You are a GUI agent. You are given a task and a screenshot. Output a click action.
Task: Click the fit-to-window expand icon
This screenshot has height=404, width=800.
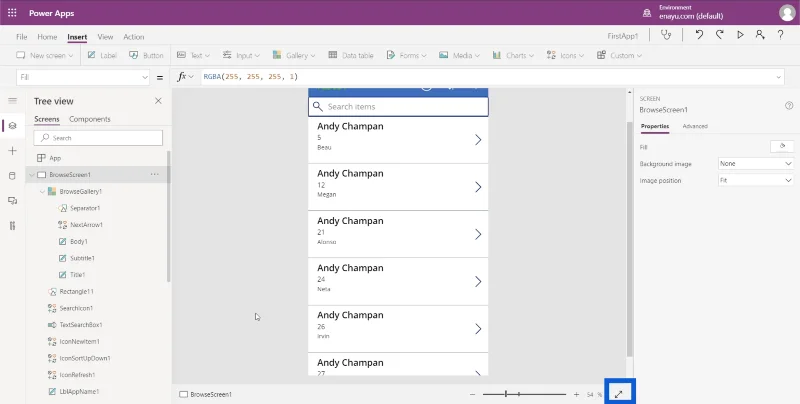pos(619,394)
